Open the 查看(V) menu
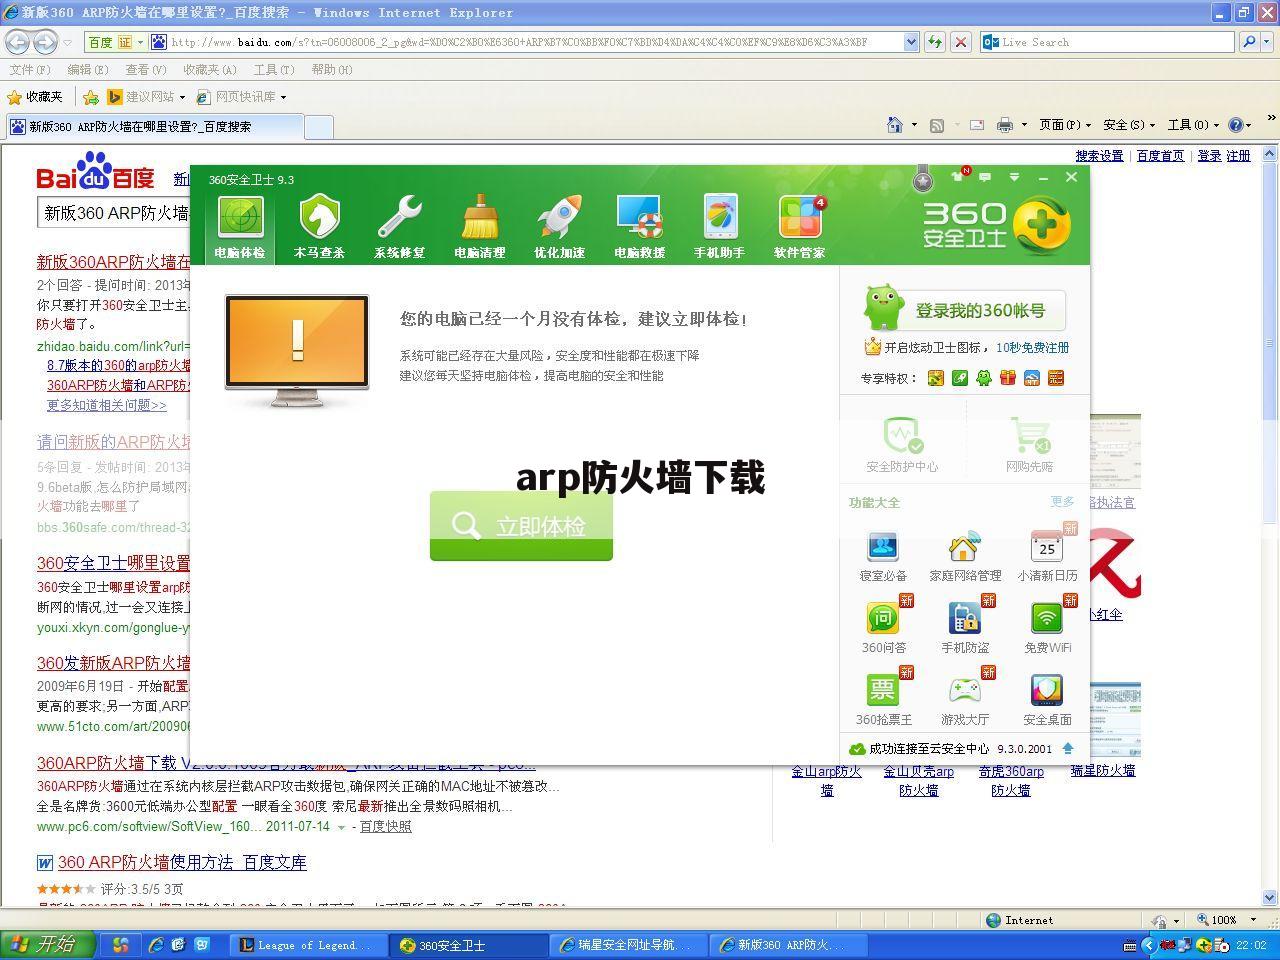 (146, 69)
